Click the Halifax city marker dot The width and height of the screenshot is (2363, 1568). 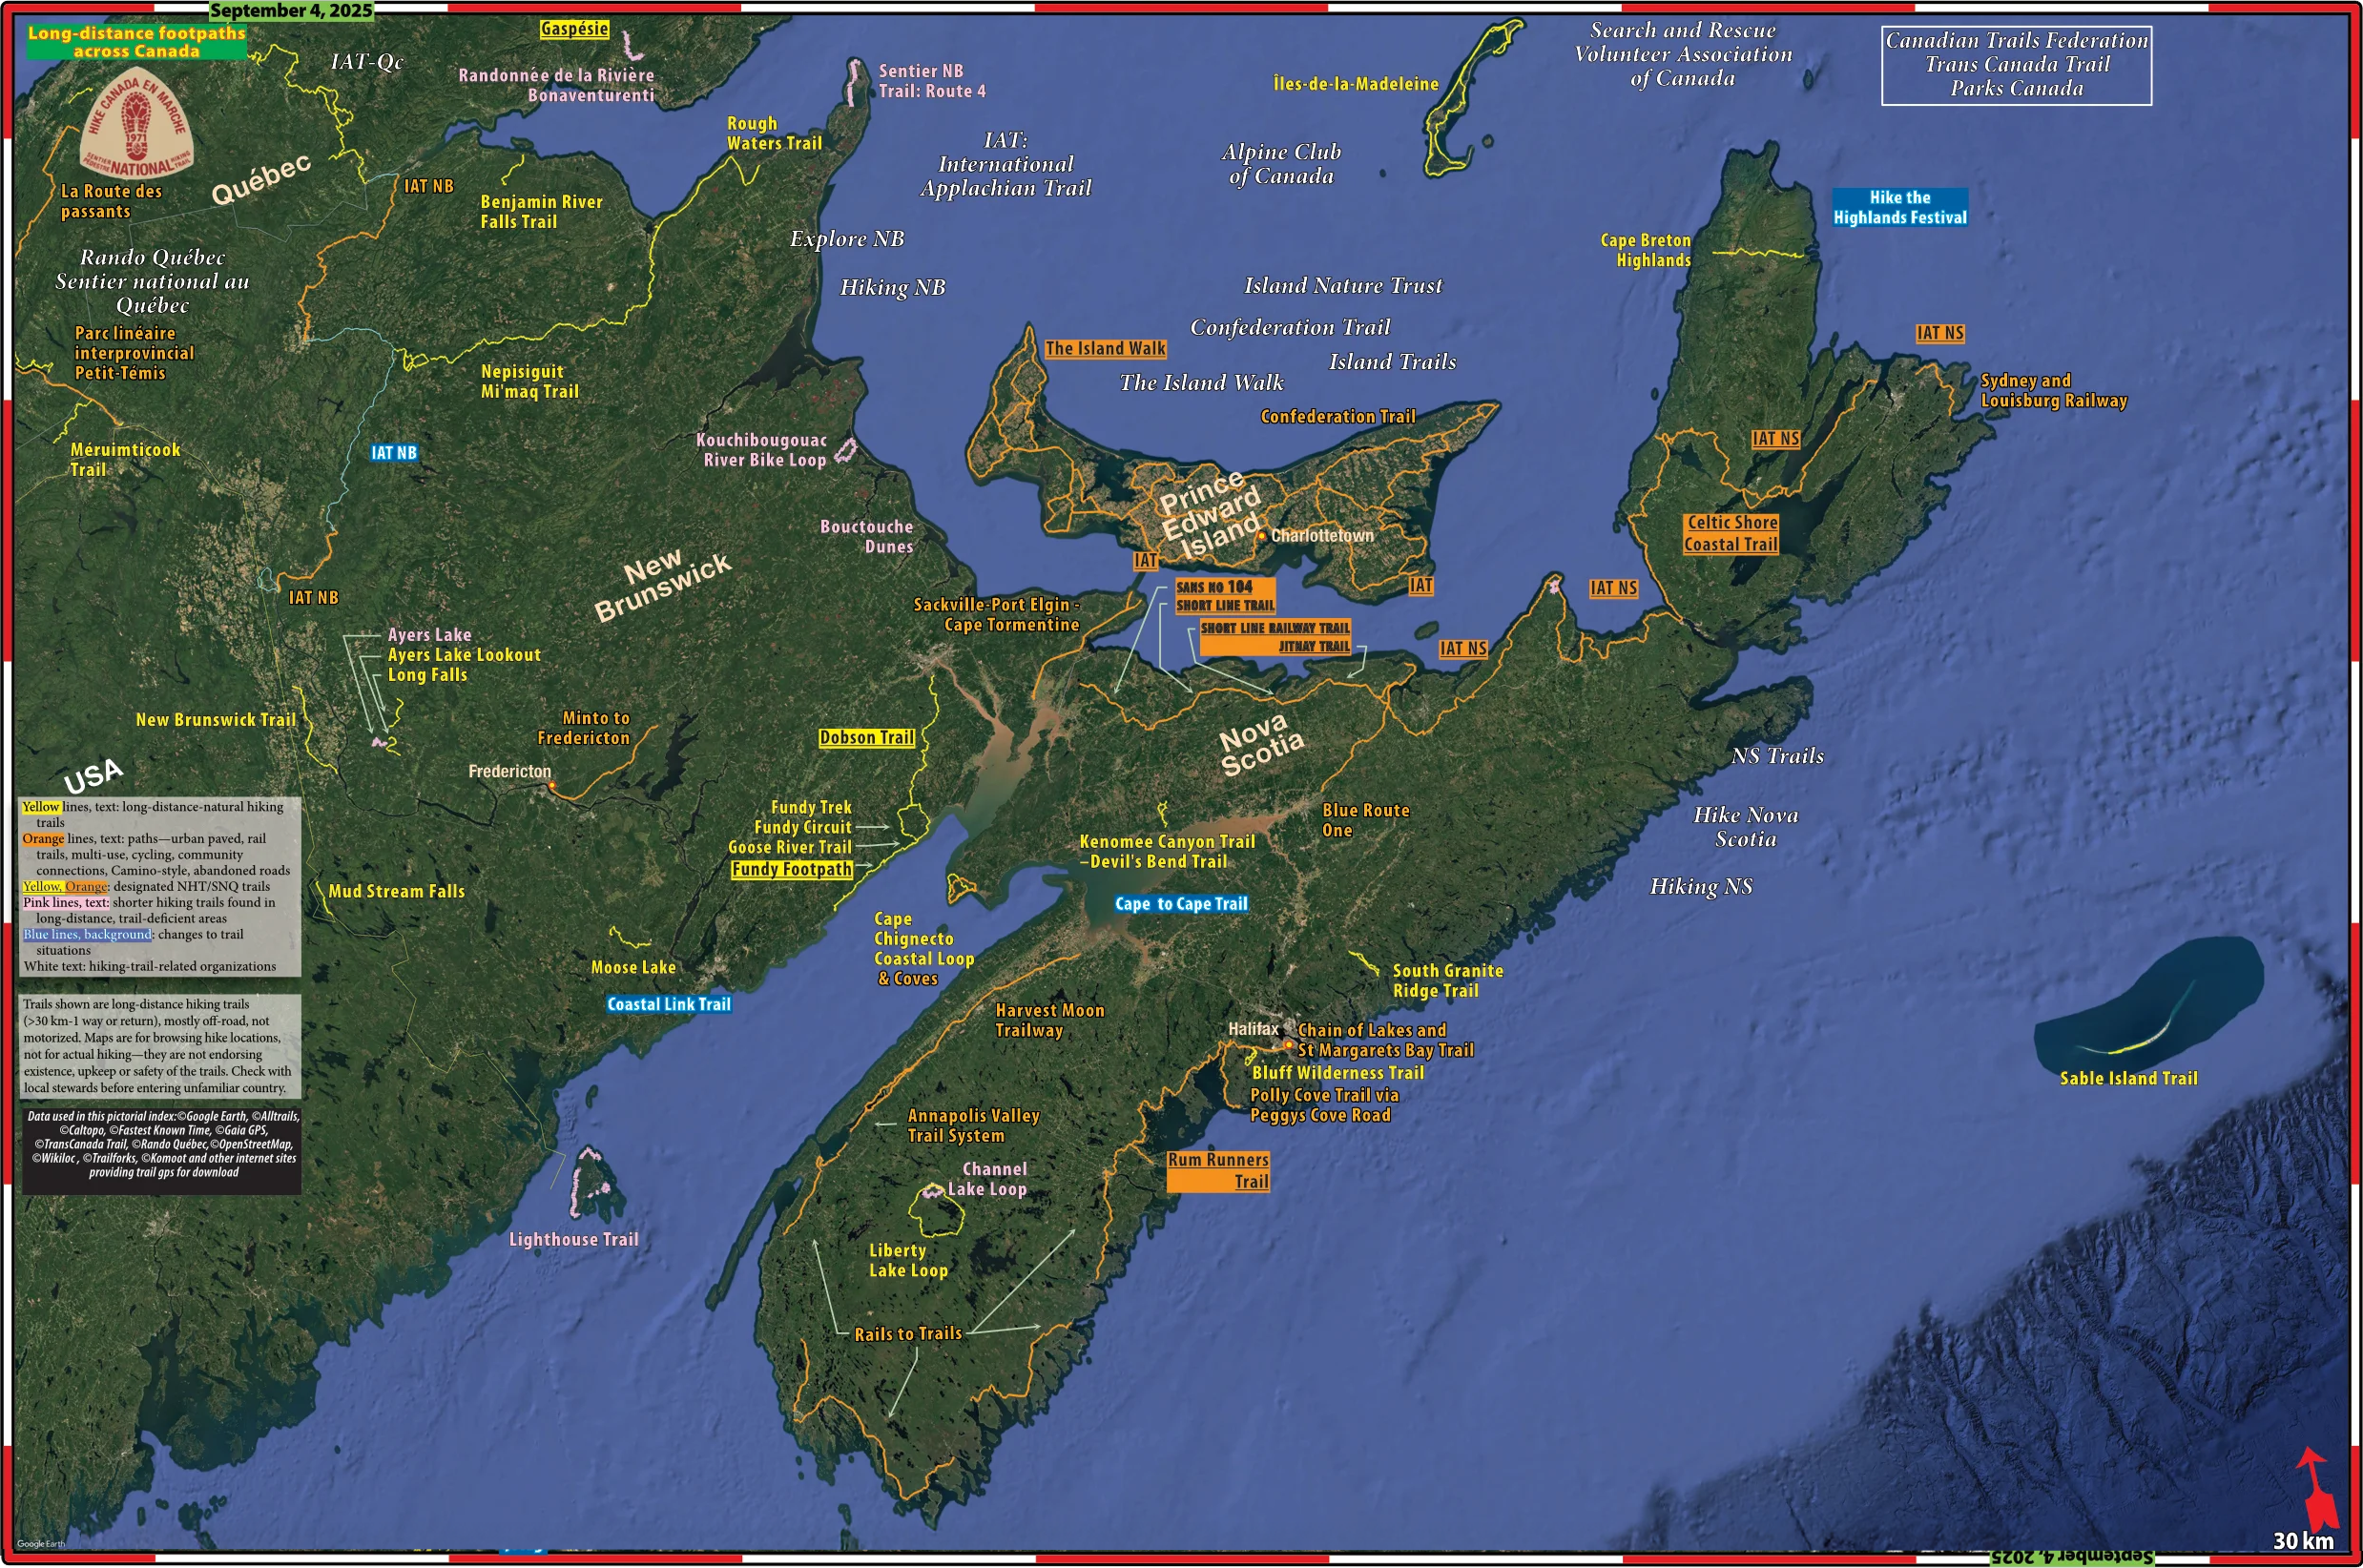coord(1288,1046)
